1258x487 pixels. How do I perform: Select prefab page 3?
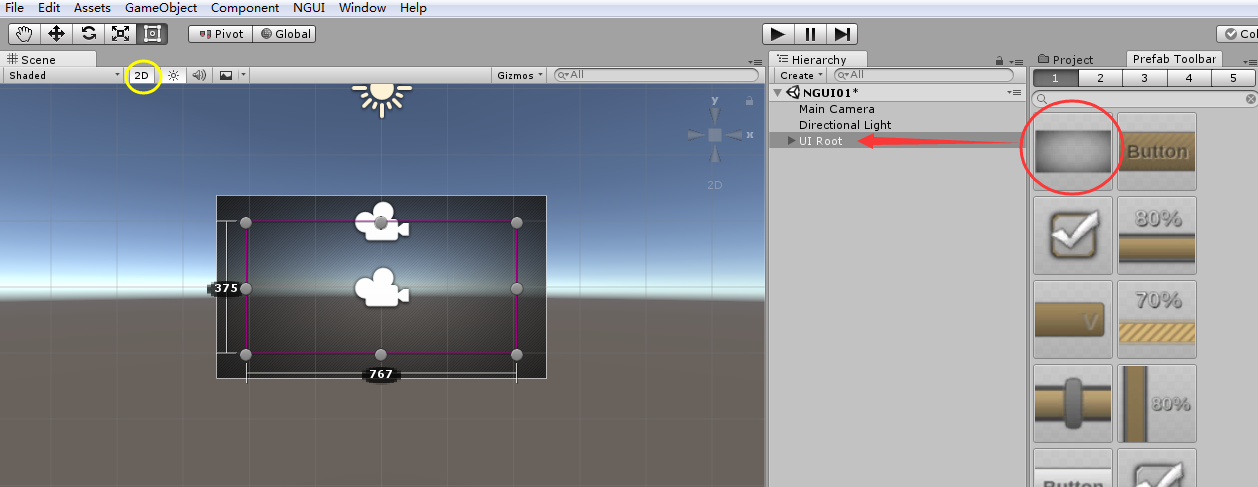point(1144,78)
